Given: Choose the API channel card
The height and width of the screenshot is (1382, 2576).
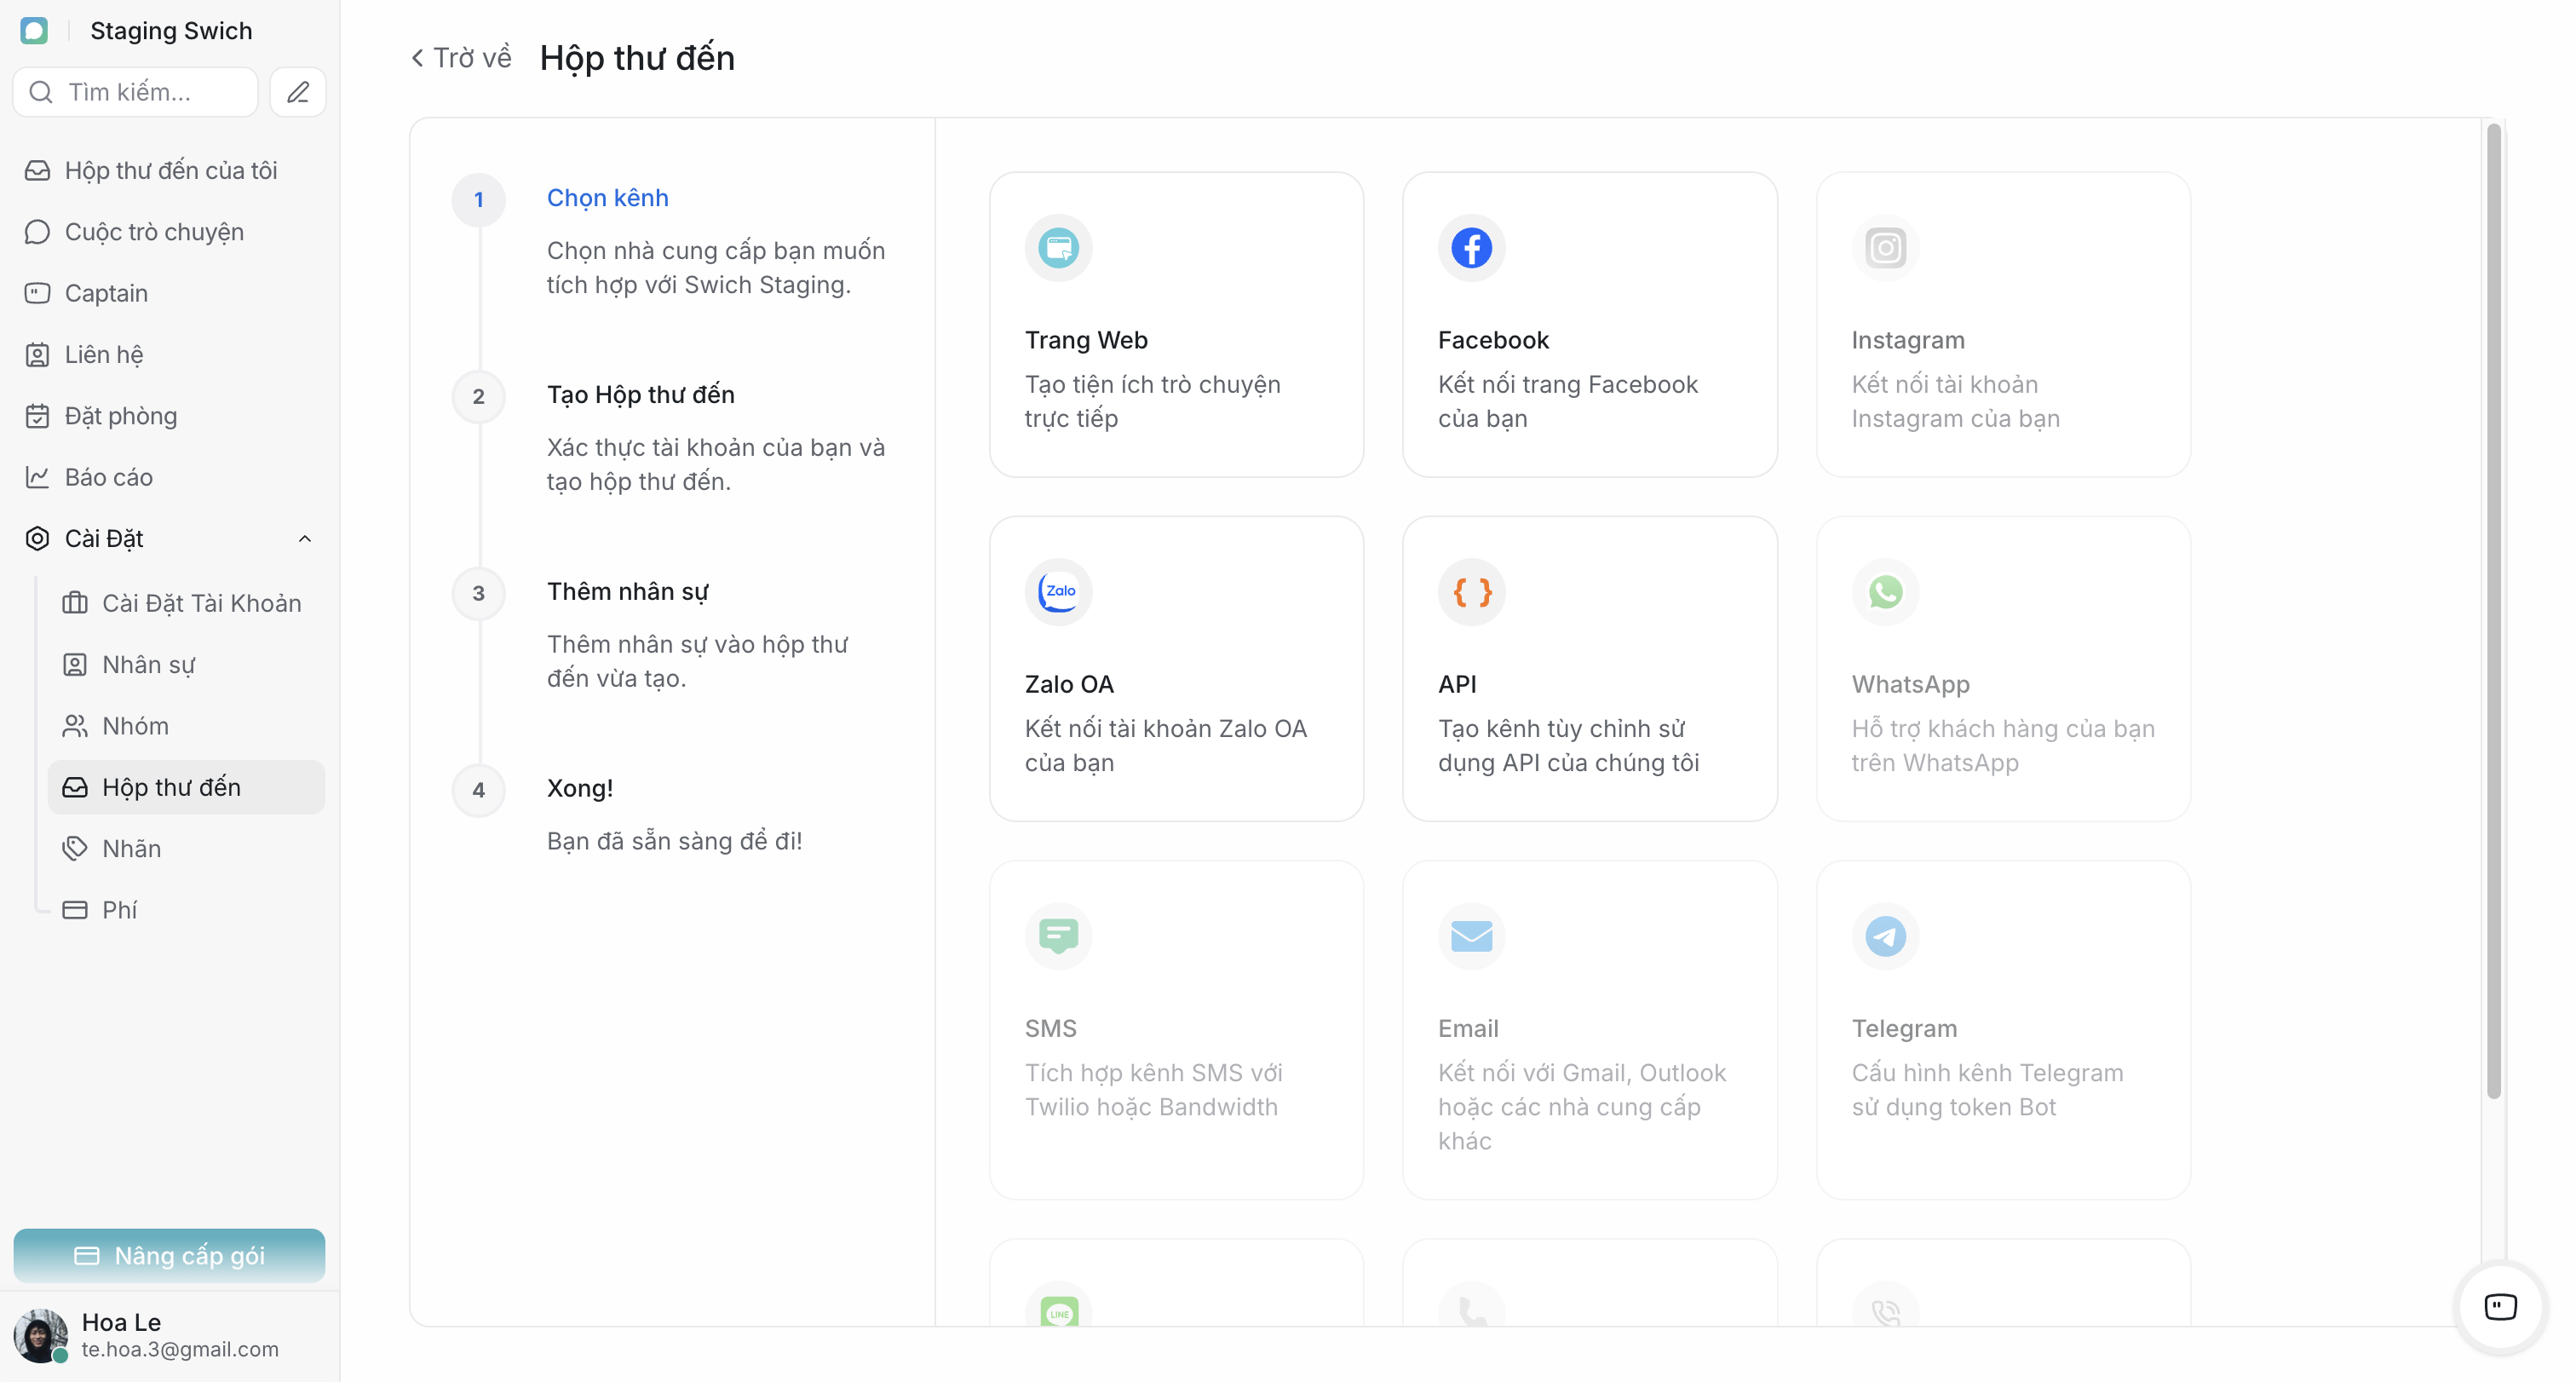Looking at the screenshot, I should [1589, 668].
